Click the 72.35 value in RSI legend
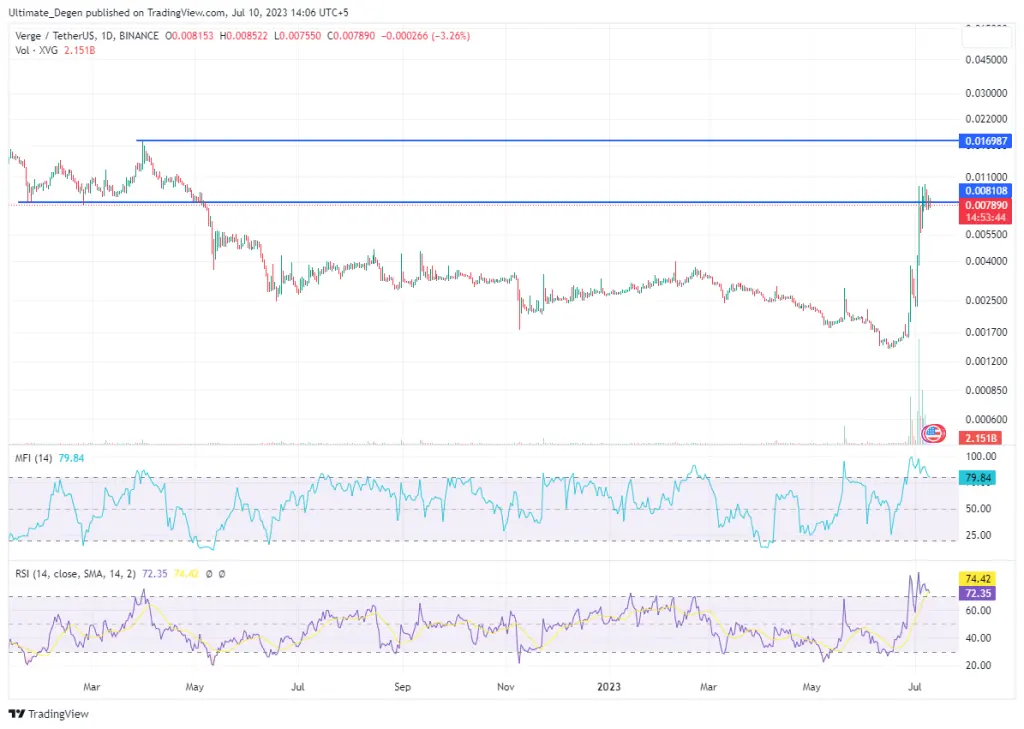1024x729 pixels. coord(155,574)
